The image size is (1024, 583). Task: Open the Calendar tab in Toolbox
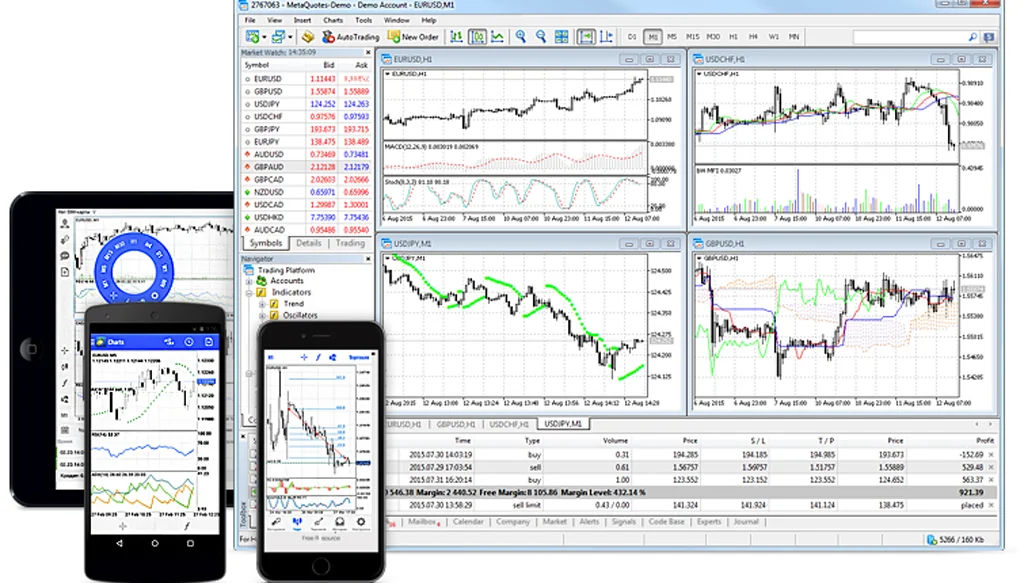point(468,521)
